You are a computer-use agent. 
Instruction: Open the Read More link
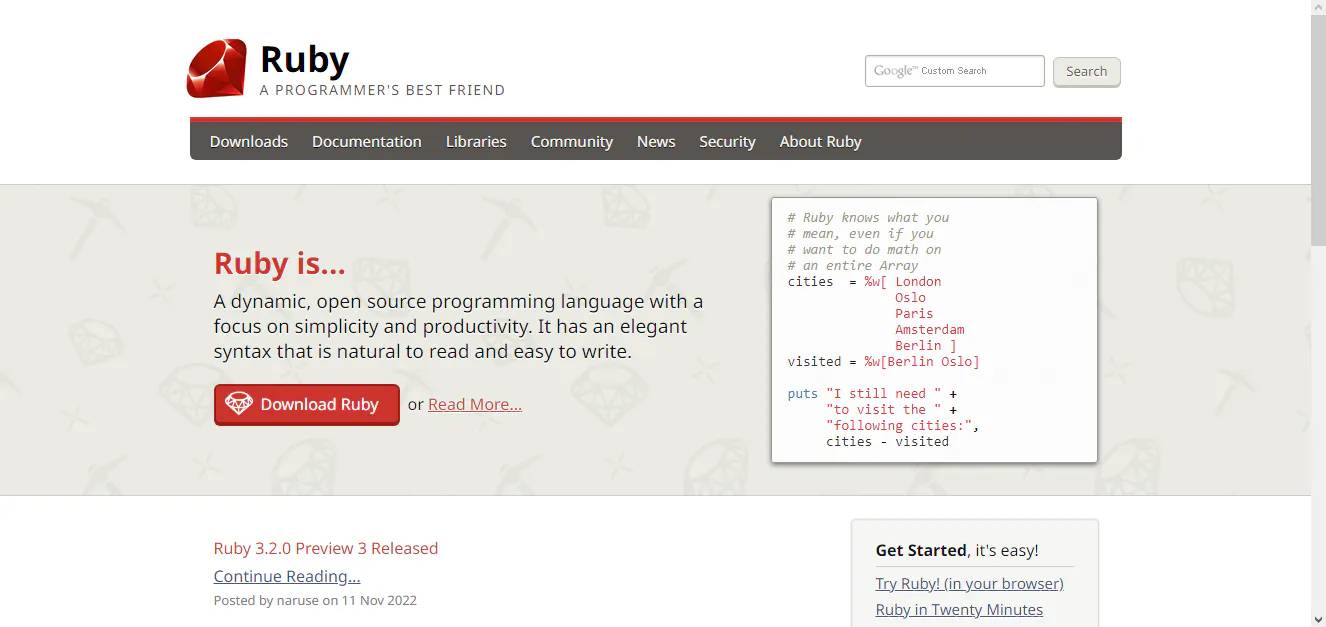475,403
